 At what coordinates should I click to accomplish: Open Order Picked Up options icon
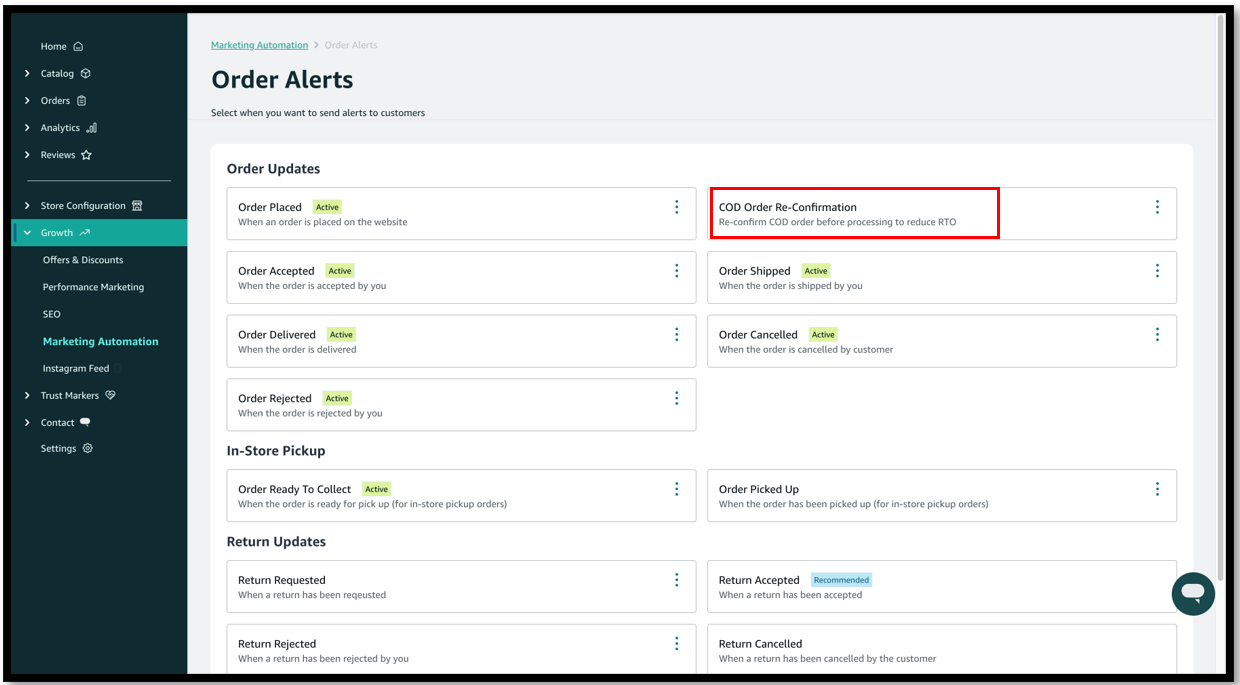[x=1157, y=489]
